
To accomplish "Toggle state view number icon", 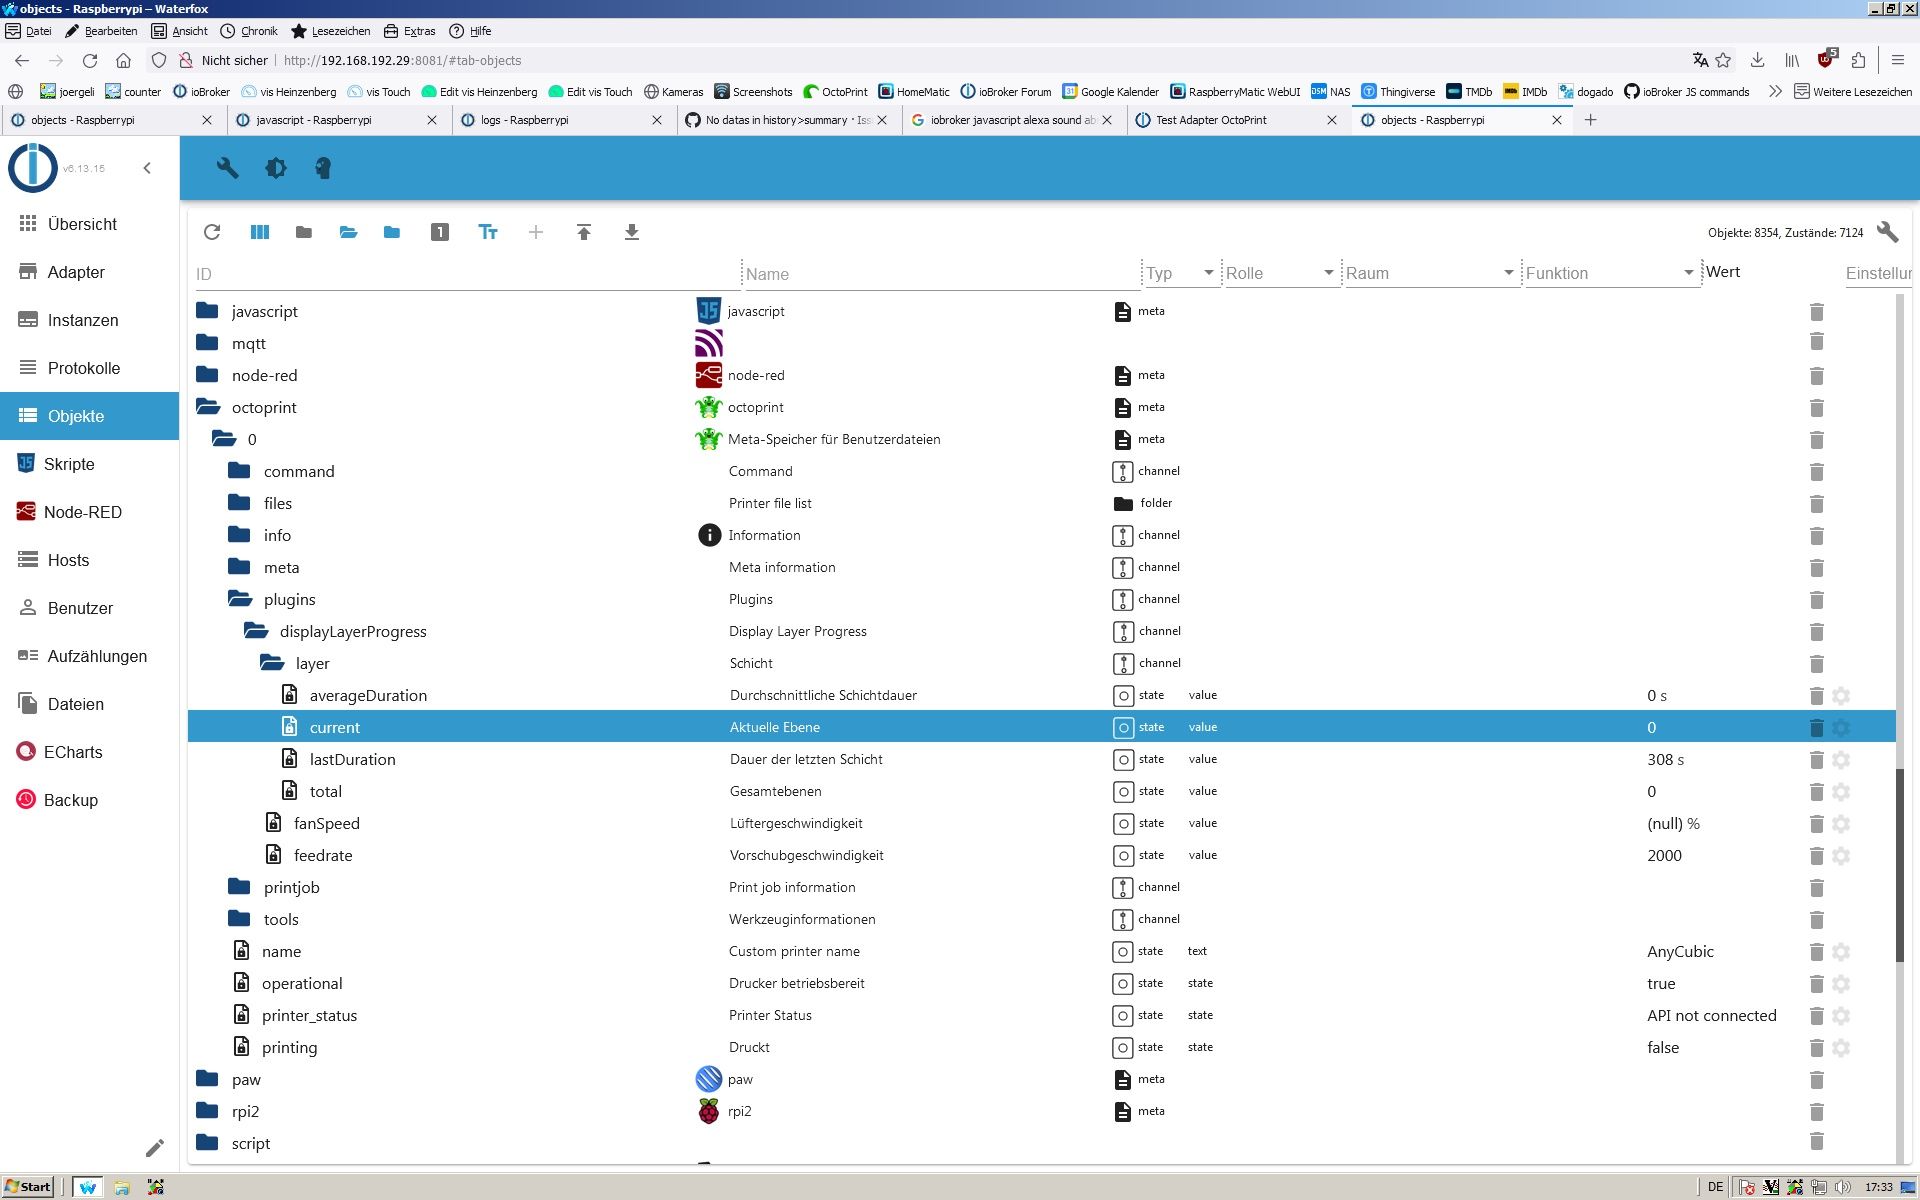I will pyautogui.click(x=440, y=232).
